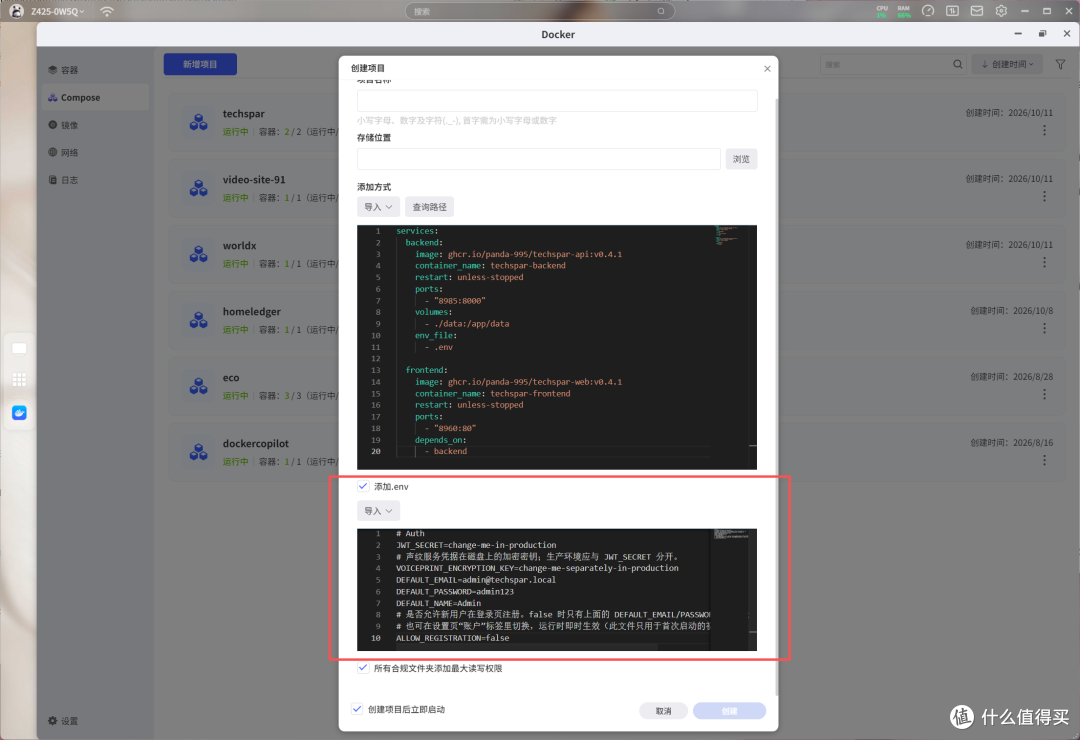Viewport: 1080px width, 740px height.
Task: Expand the Z425-0W5Q device dropdown
Action: (x=58, y=11)
